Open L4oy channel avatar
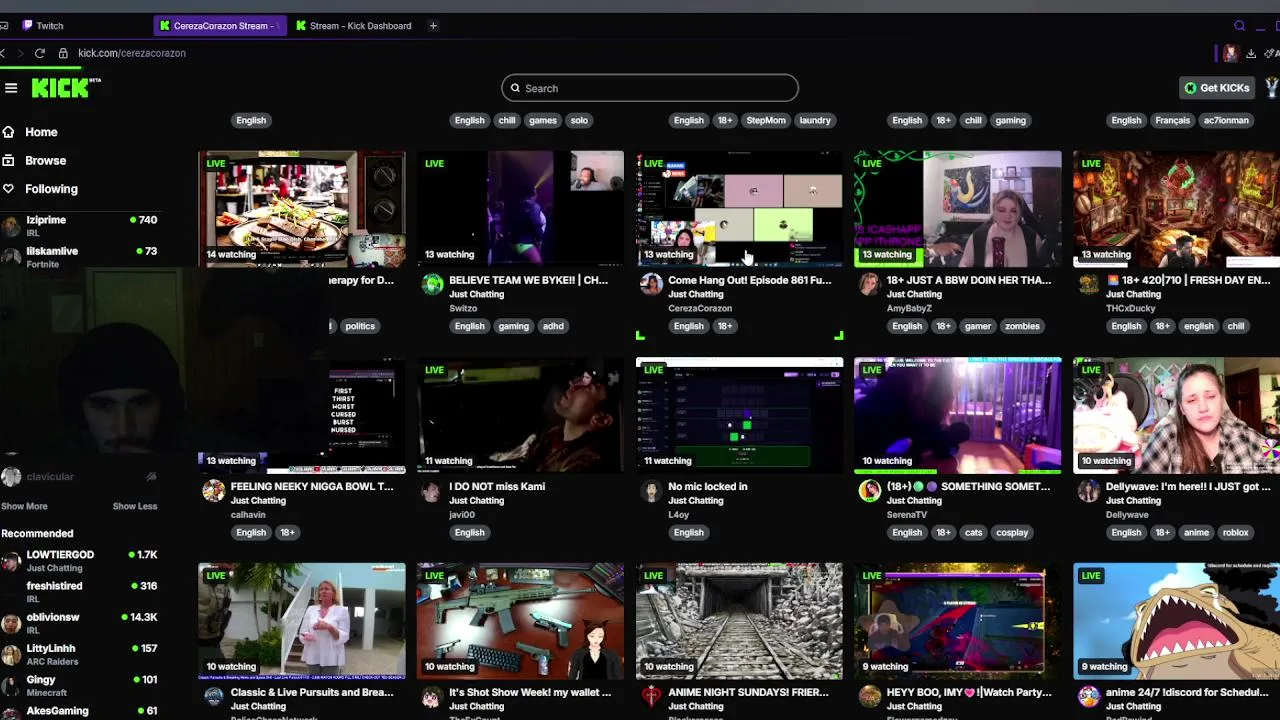Viewport: 1280px width, 720px height. [x=651, y=491]
